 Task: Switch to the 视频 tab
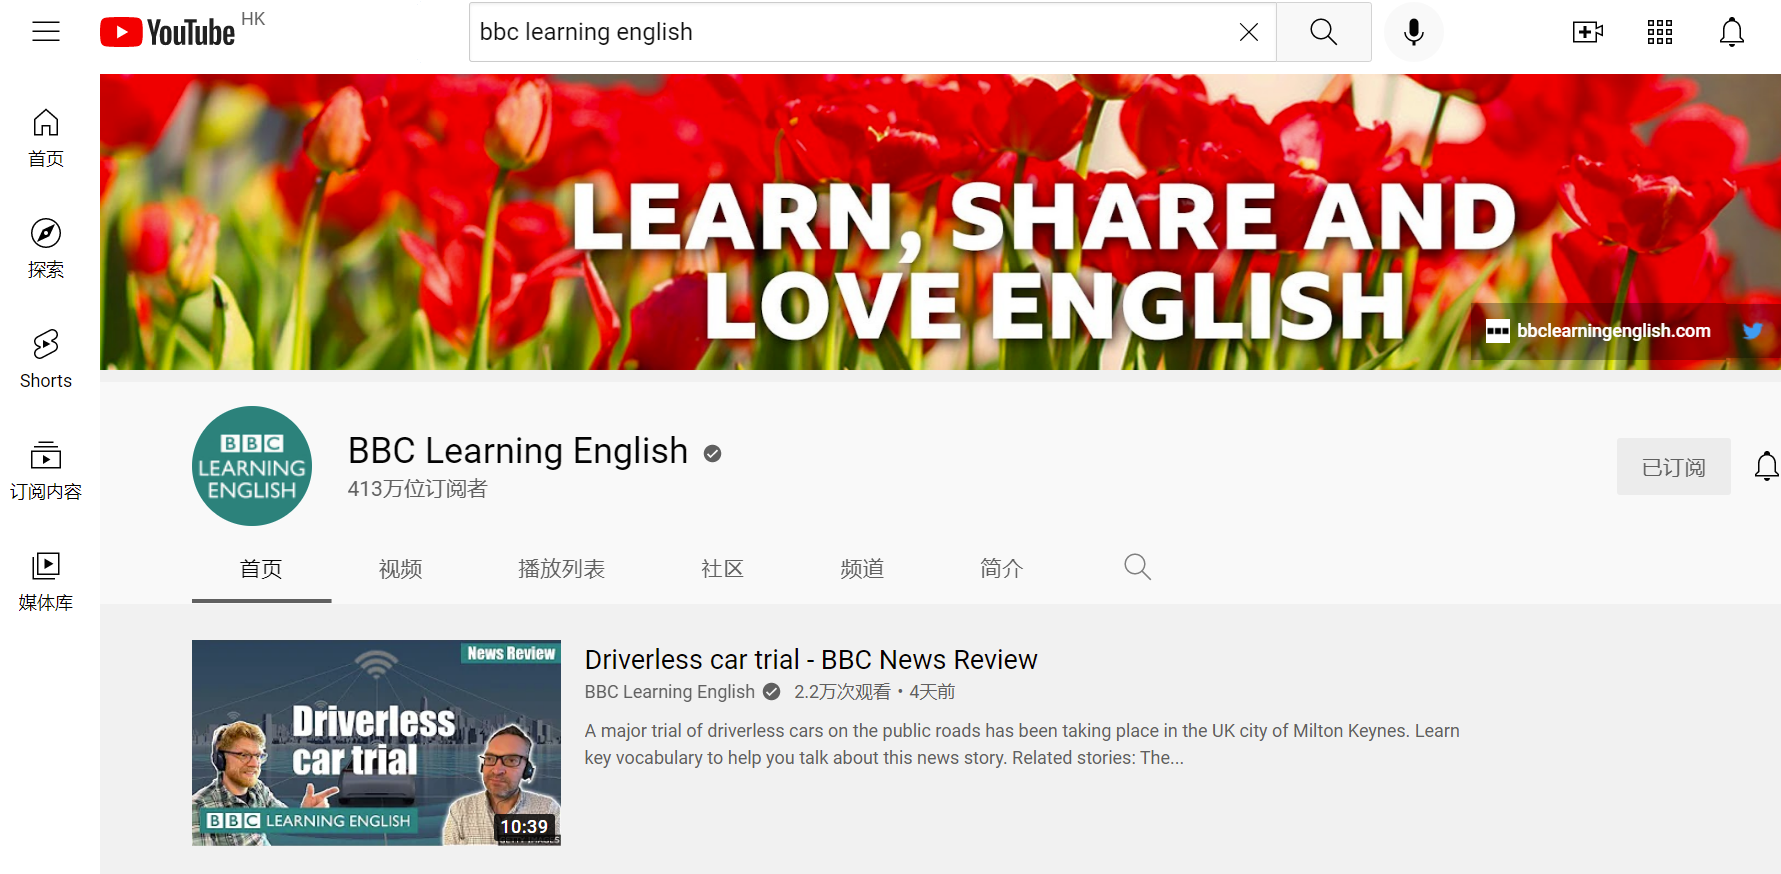click(x=401, y=569)
